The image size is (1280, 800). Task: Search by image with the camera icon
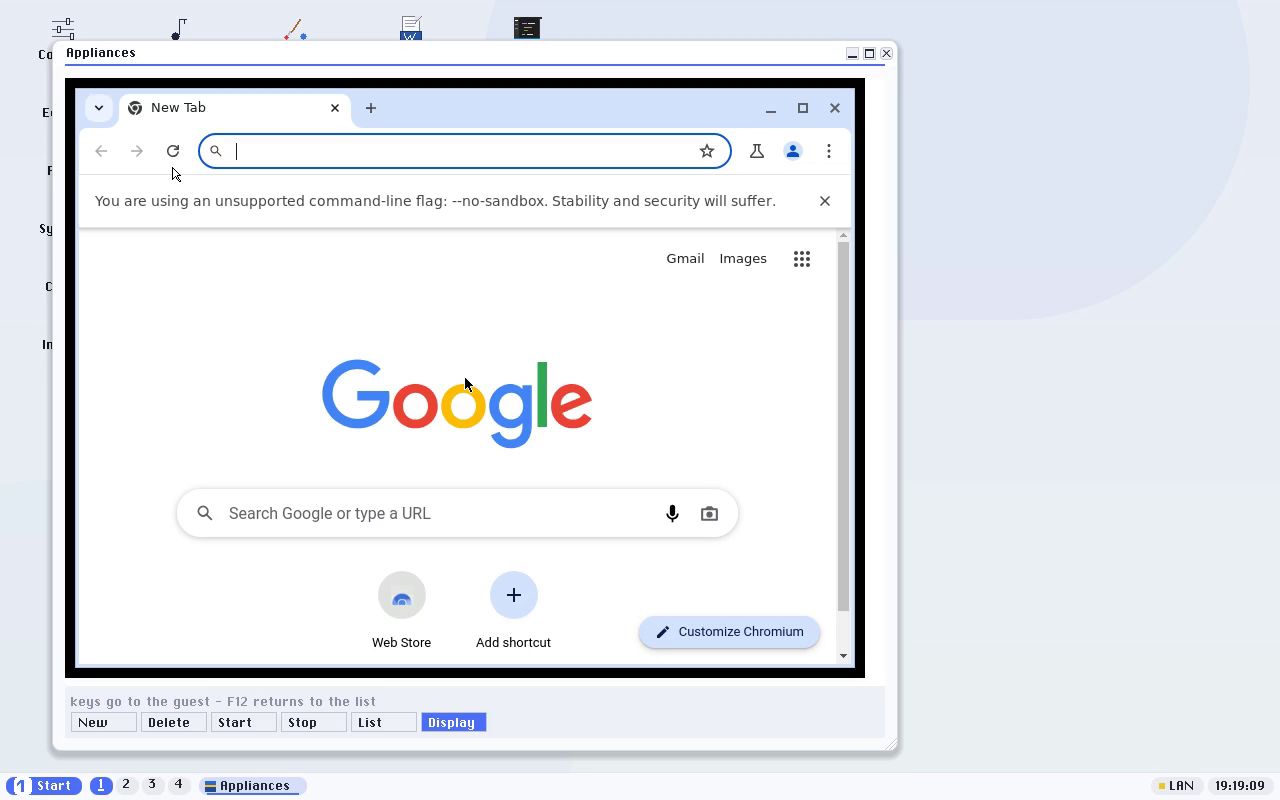tap(709, 513)
